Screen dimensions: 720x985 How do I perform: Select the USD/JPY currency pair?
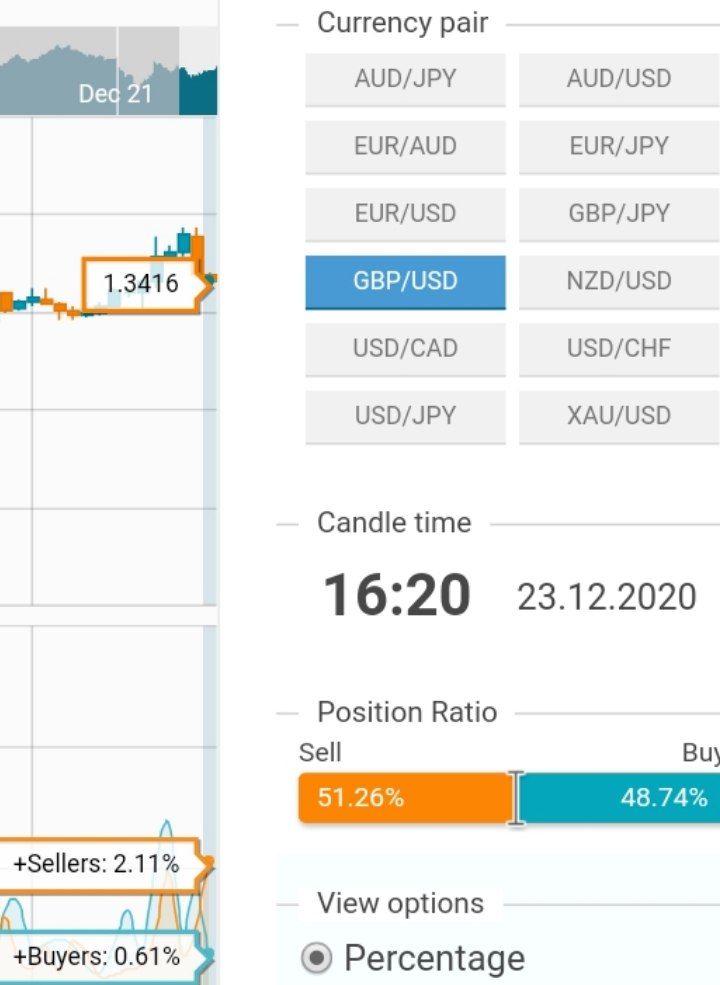click(x=405, y=416)
